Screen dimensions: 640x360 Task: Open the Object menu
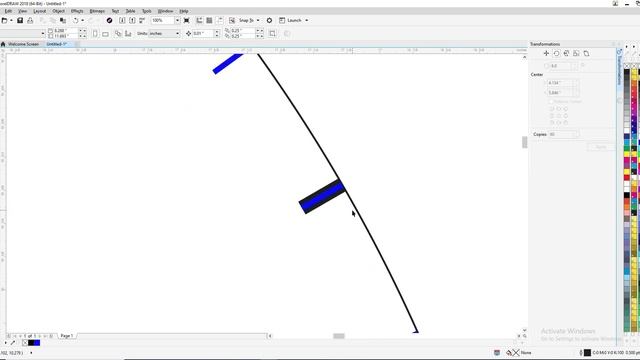(x=58, y=11)
